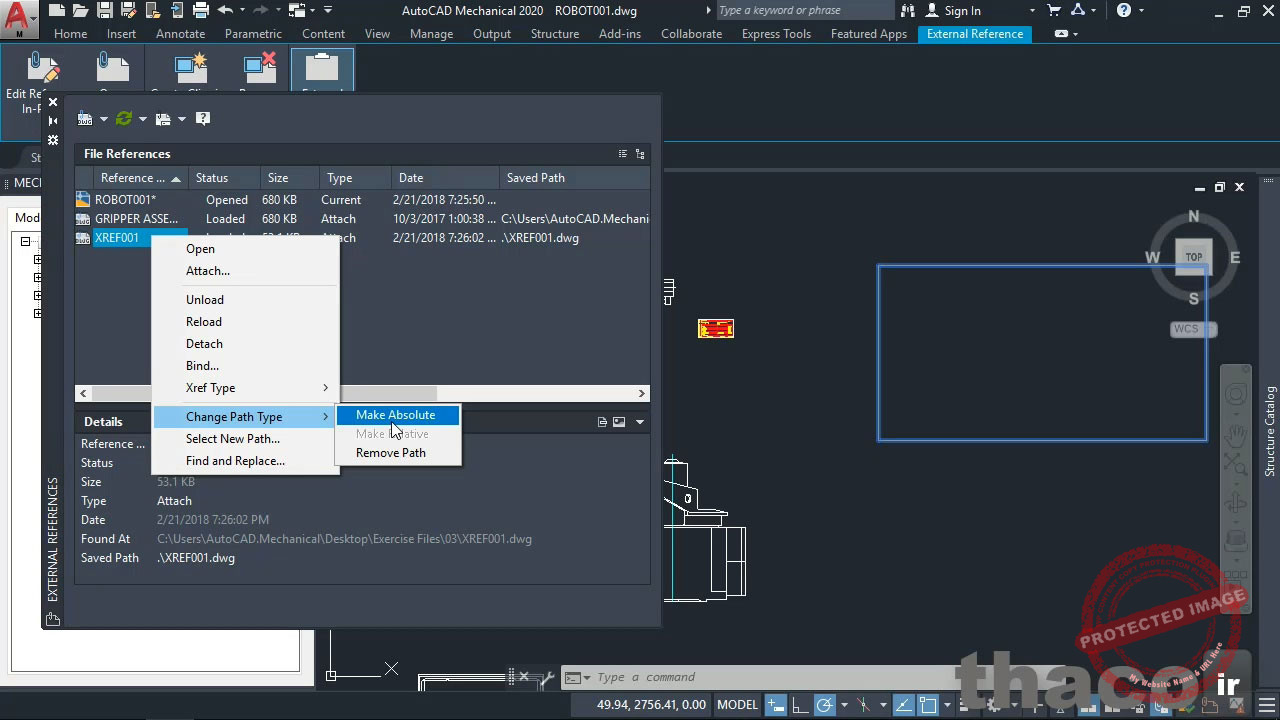
Task: Click the Save quick access icon
Action: [x=104, y=11]
